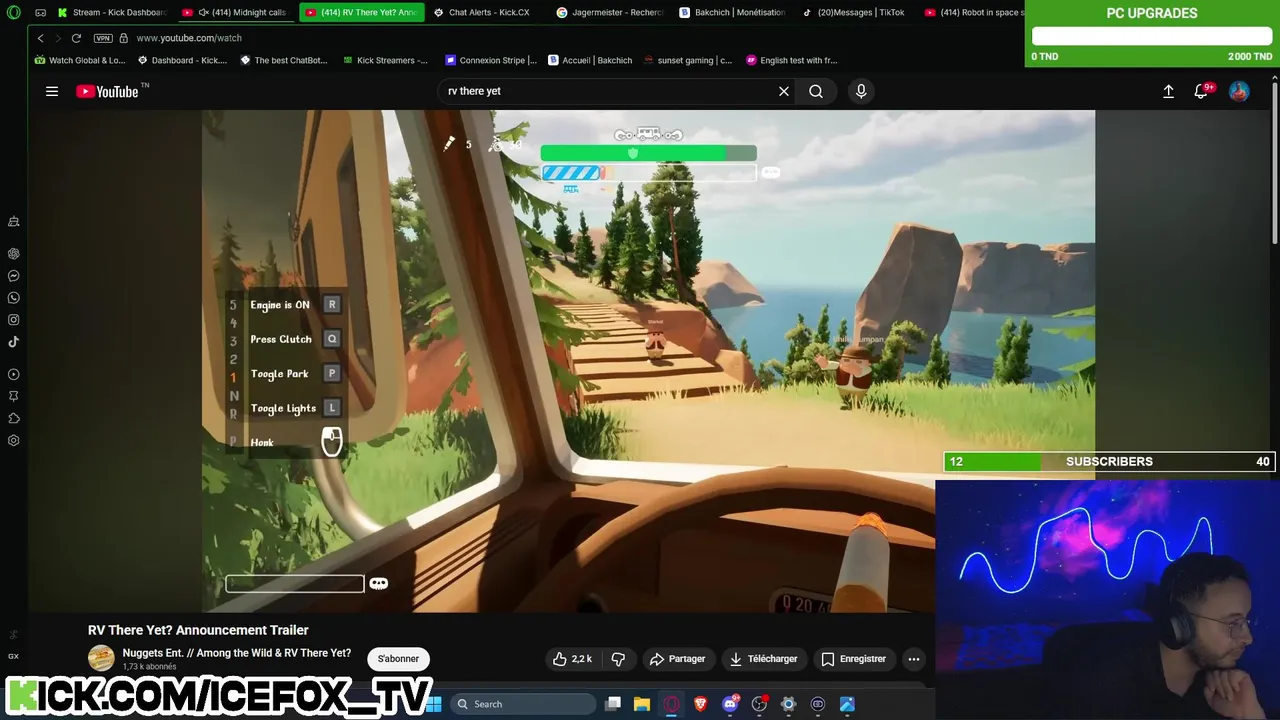Open Brave browser from taskbar

click(700, 704)
